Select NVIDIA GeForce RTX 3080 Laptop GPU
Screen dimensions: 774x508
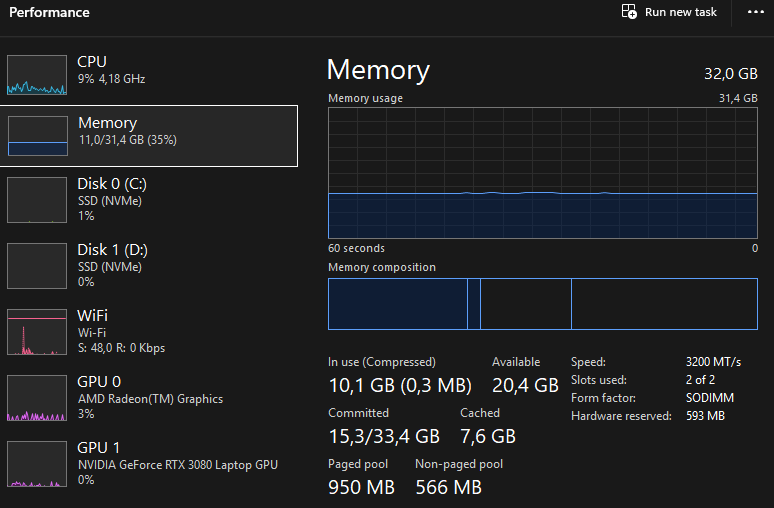tap(178, 465)
